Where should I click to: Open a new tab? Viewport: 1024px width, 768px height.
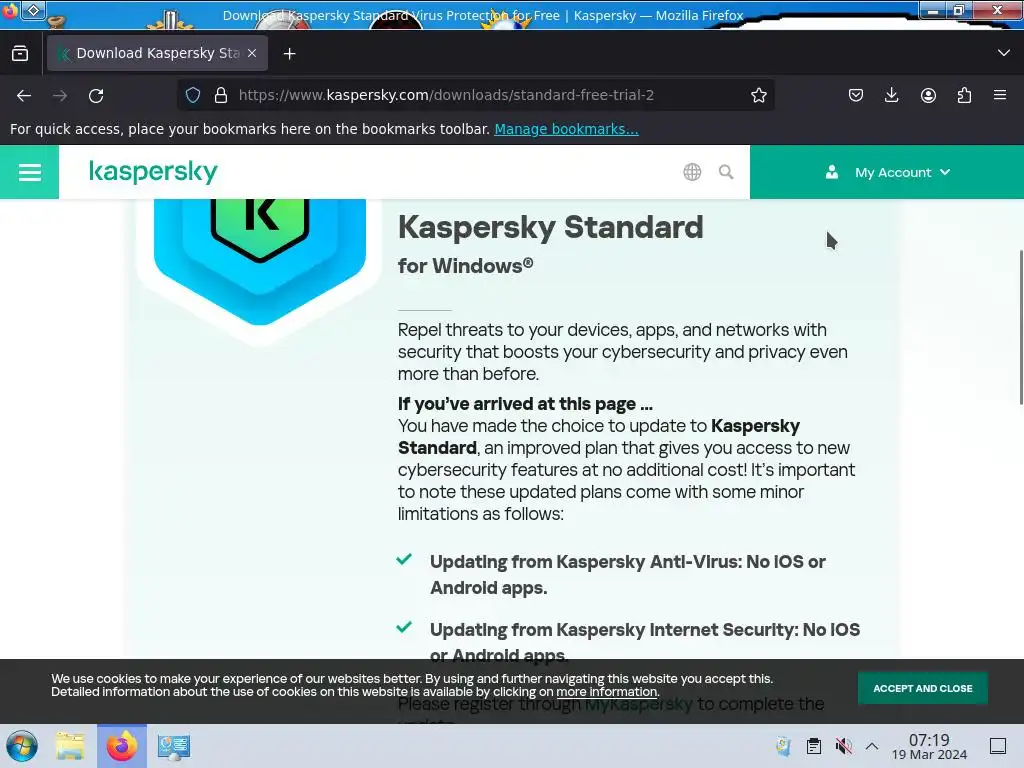289,54
